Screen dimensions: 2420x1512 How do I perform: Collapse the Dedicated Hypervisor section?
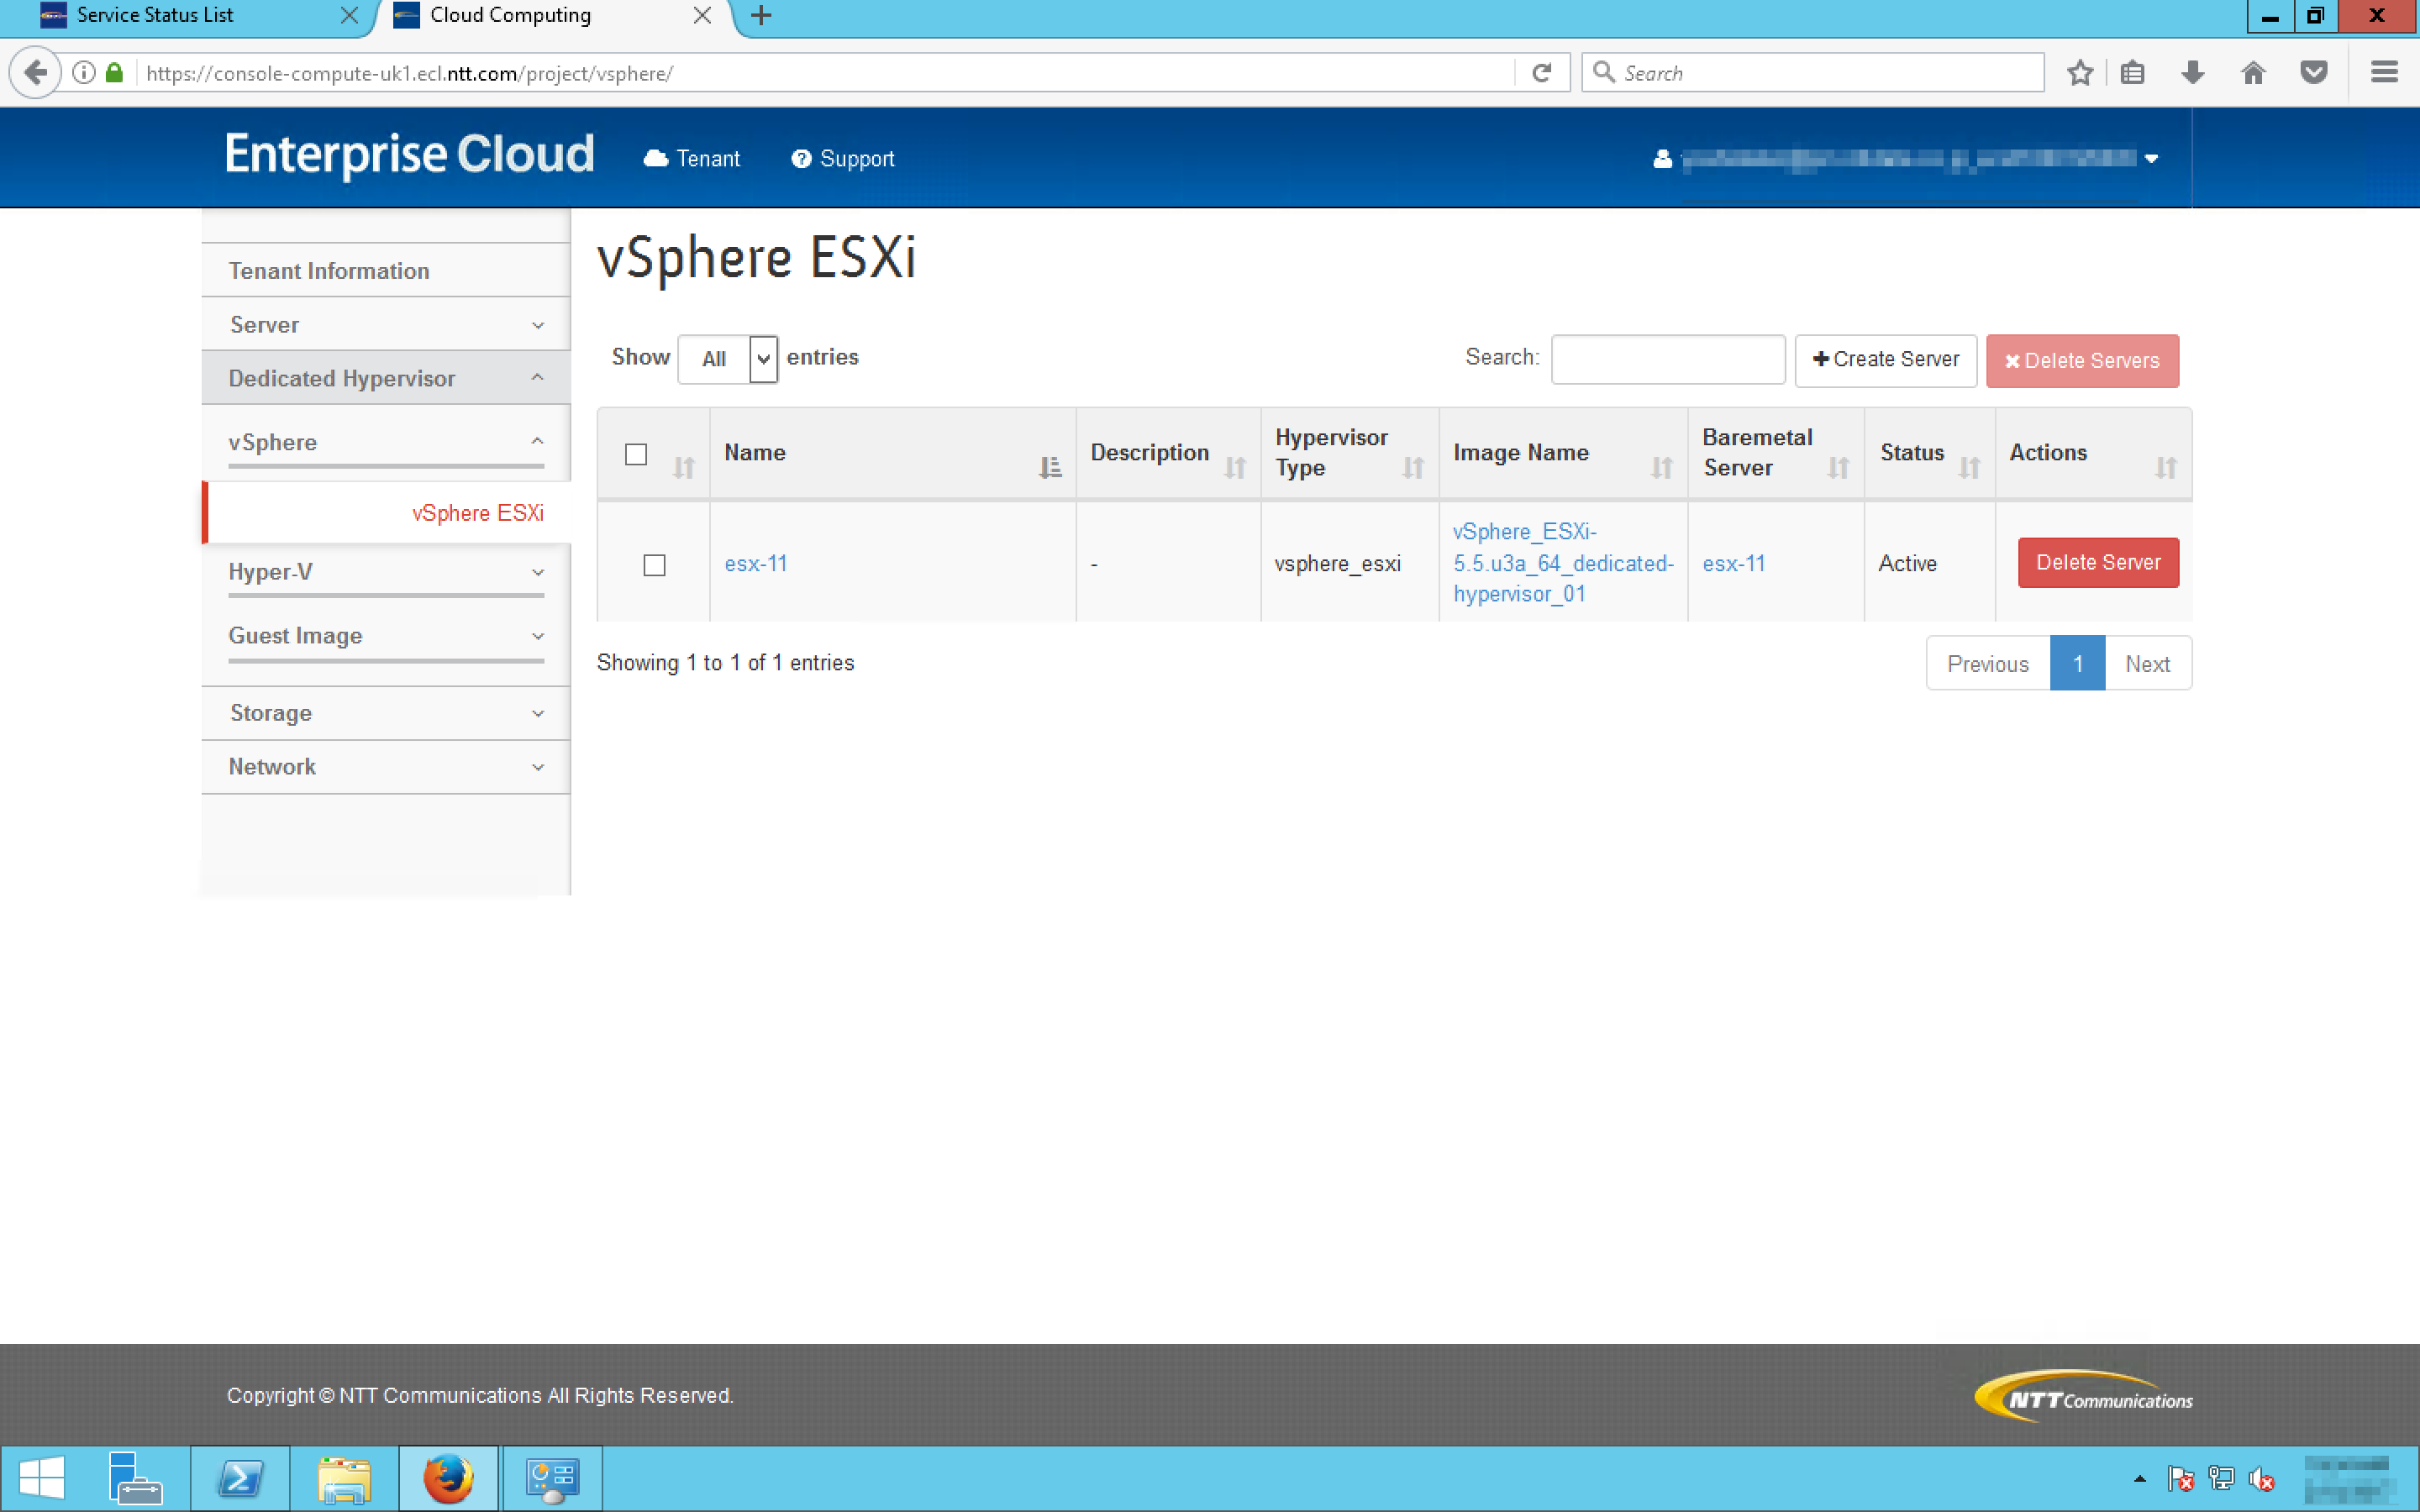(386, 378)
